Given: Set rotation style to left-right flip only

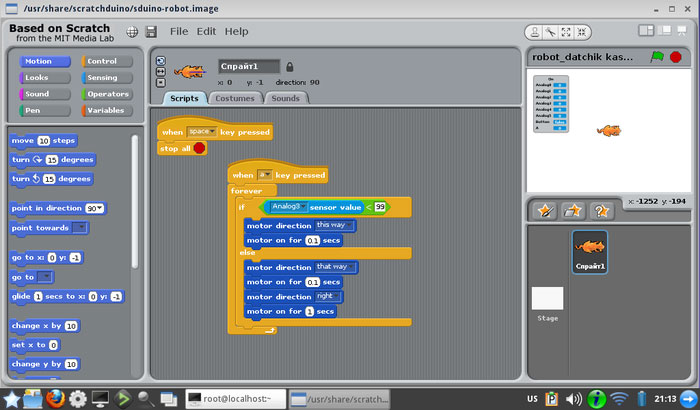Looking at the screenshot, I should click(161, 71).
